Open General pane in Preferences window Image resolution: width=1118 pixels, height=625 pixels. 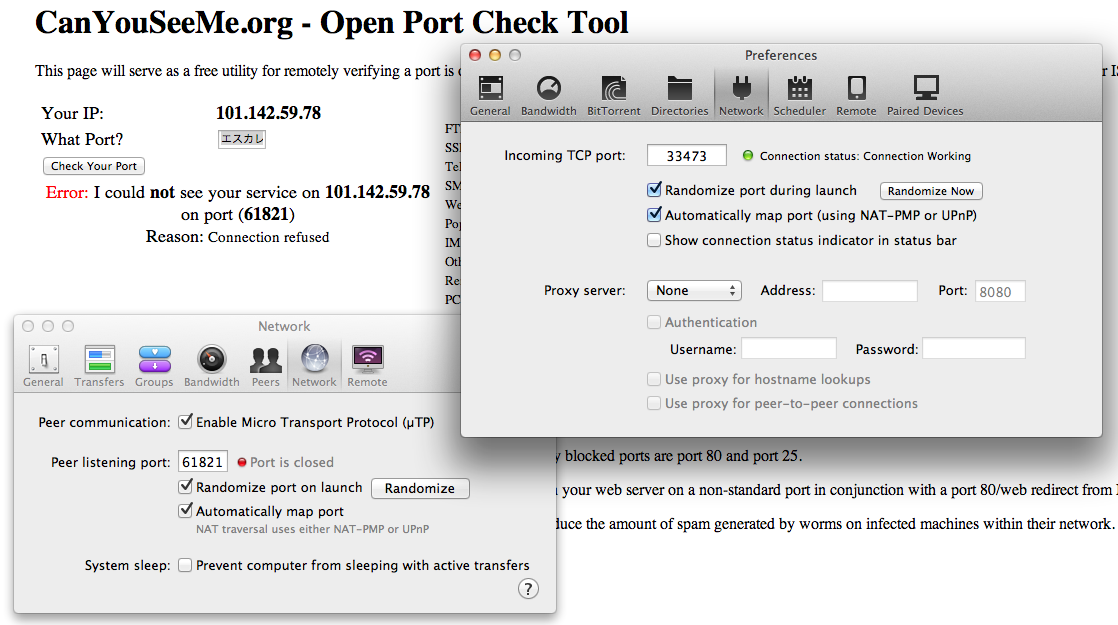pos(490,95)
